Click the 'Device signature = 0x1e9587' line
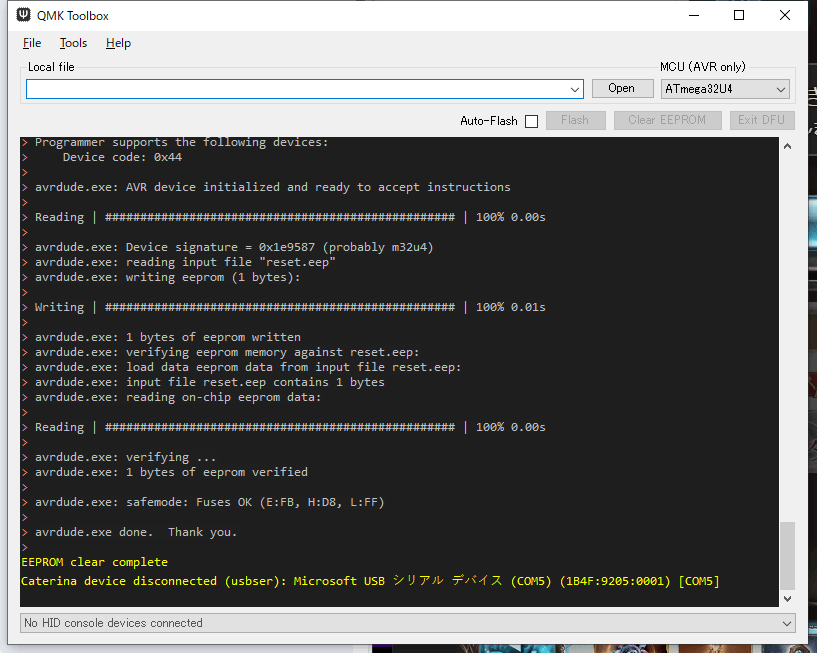Screen dimensions: 817x653 click(x=234, y=247)
